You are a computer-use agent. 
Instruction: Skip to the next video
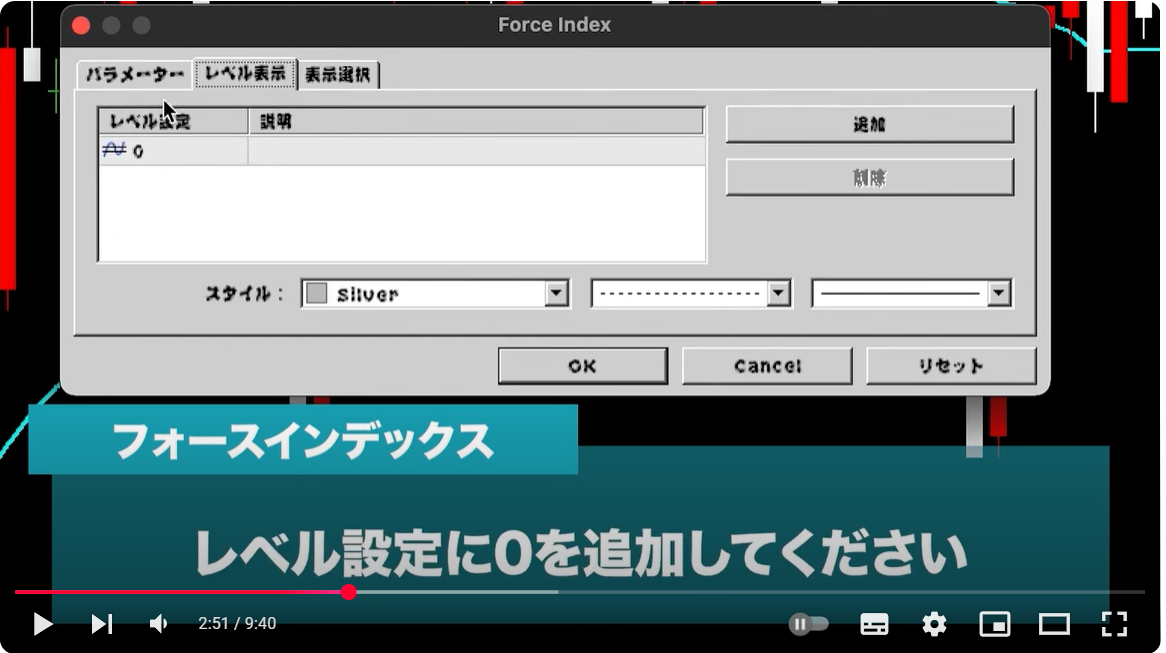[101, 624]
